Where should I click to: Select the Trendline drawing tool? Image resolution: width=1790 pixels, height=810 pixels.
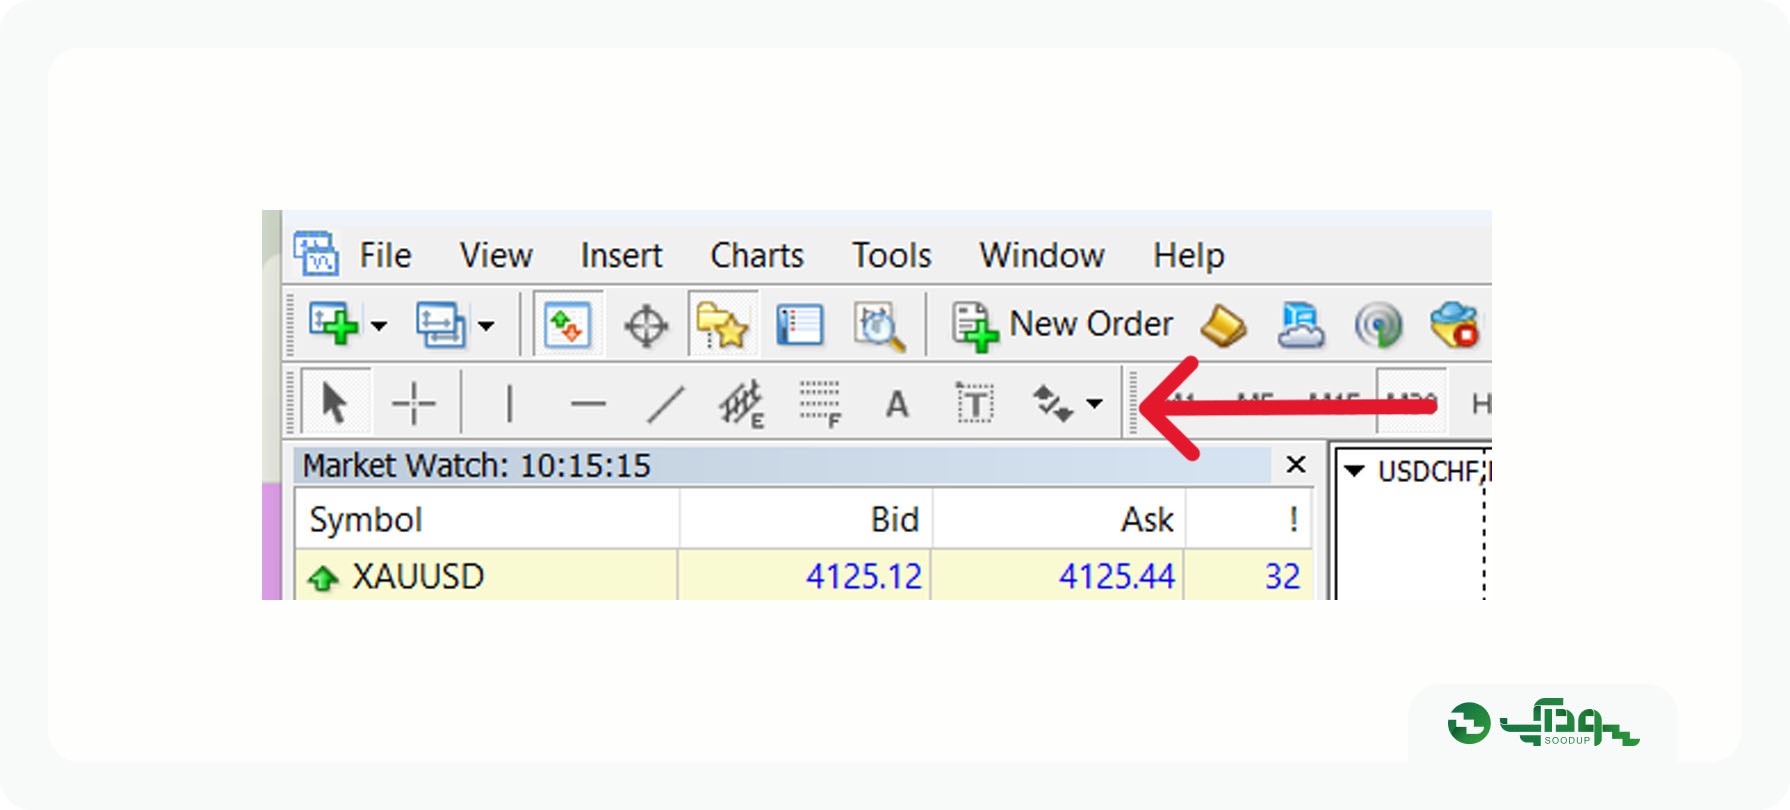[x=665, y=404]
